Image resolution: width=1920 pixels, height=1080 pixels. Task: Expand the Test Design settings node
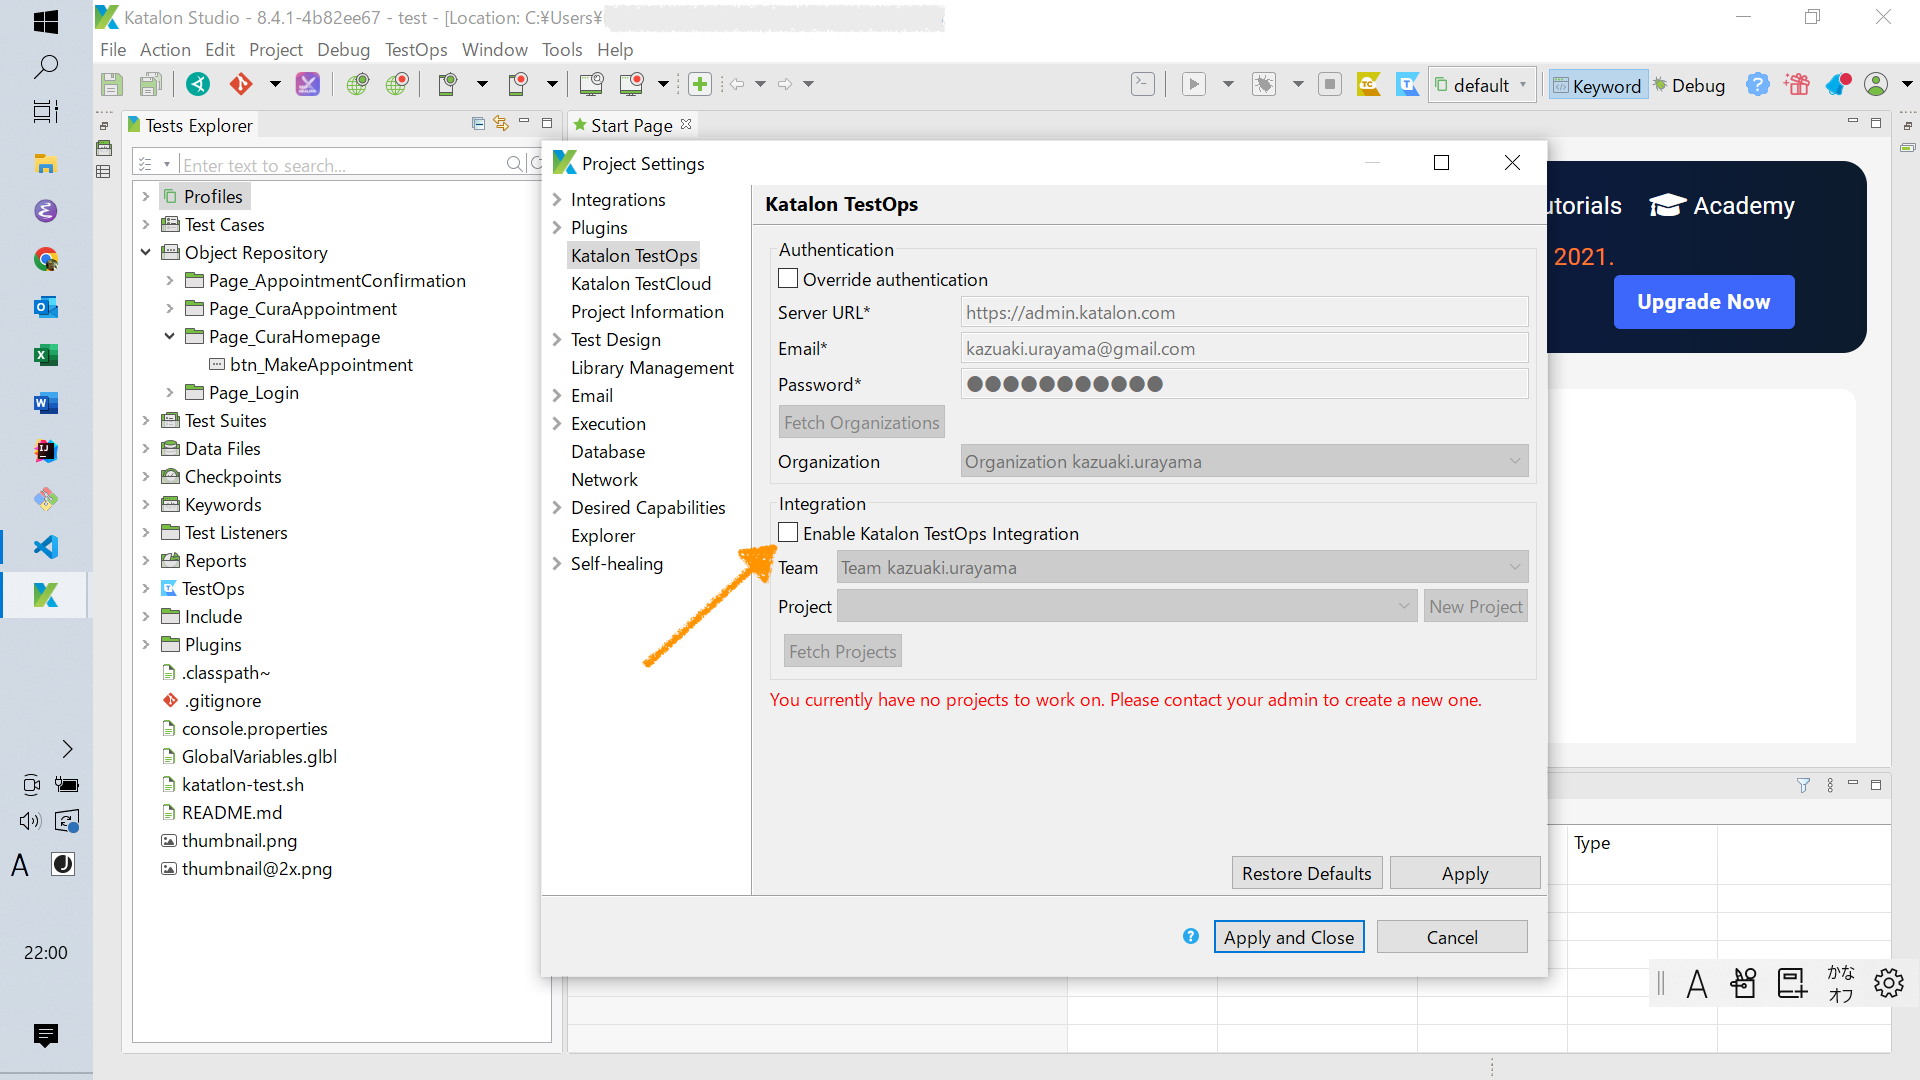tap(557, 340)
